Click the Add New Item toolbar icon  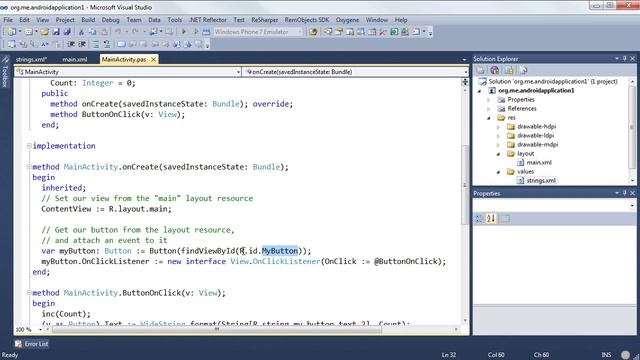click(x=28, y=31)
